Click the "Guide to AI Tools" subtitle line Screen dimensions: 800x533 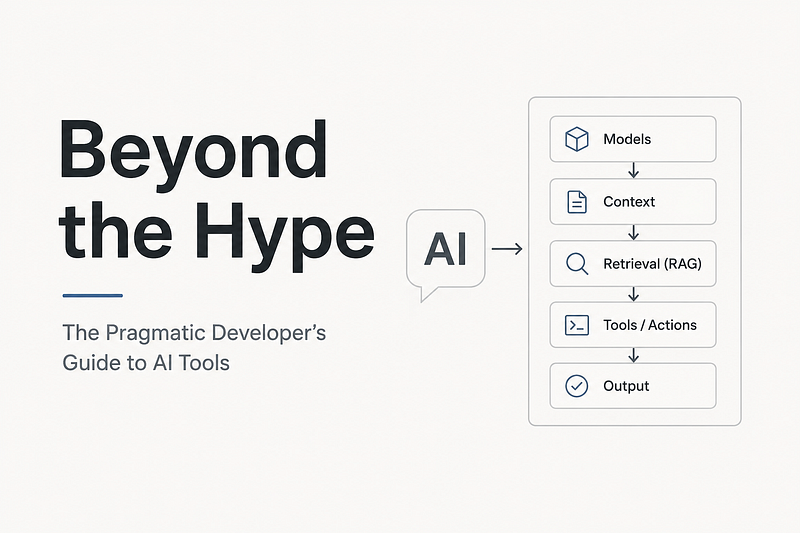146,363
